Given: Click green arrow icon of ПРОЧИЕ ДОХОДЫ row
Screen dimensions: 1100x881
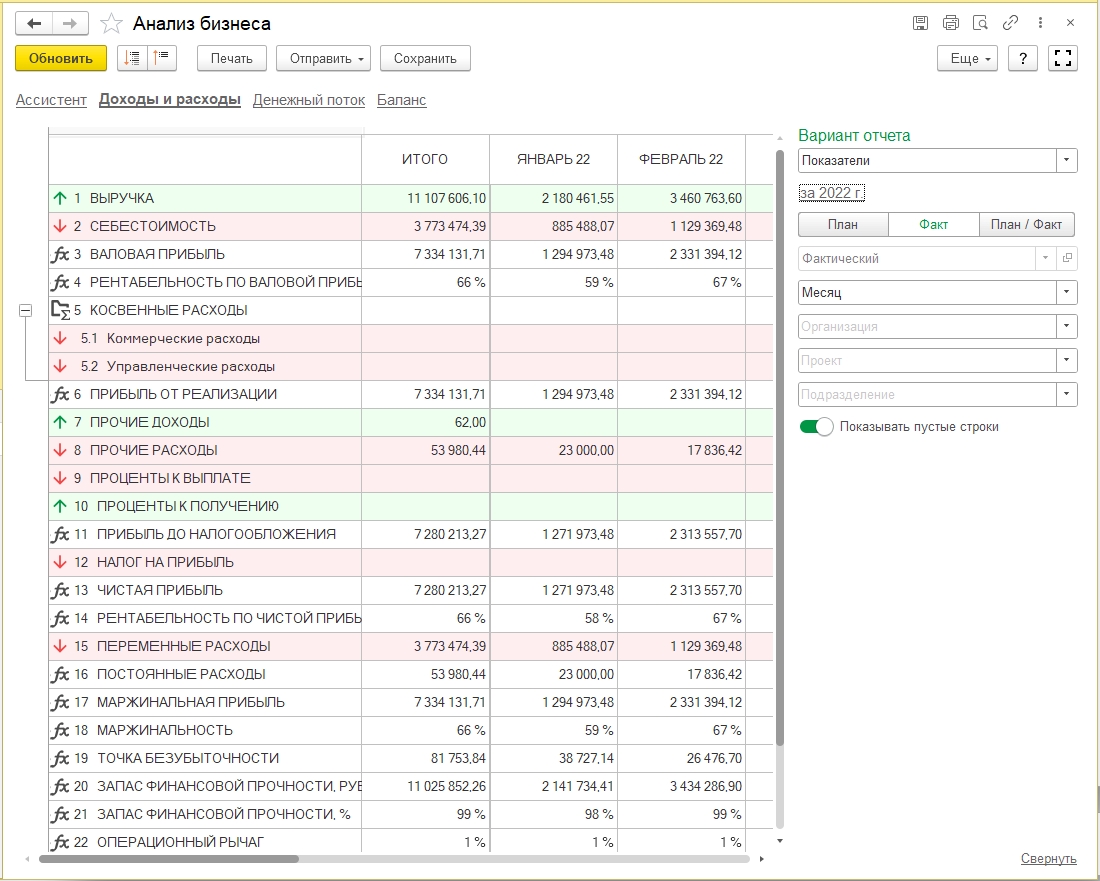Looking at the screenshot, I should coord(60,422).
